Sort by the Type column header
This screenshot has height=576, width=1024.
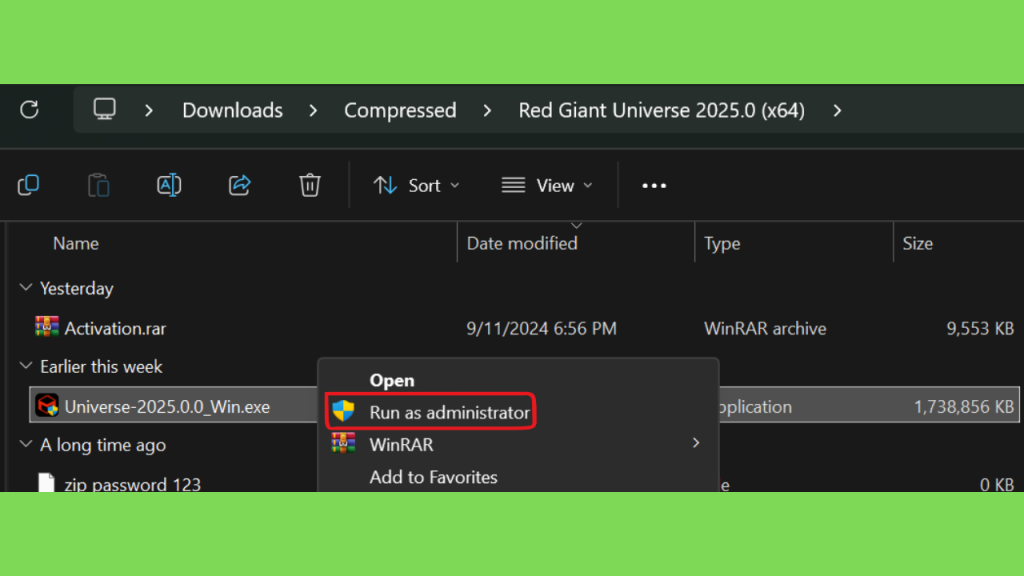(722, 244)
